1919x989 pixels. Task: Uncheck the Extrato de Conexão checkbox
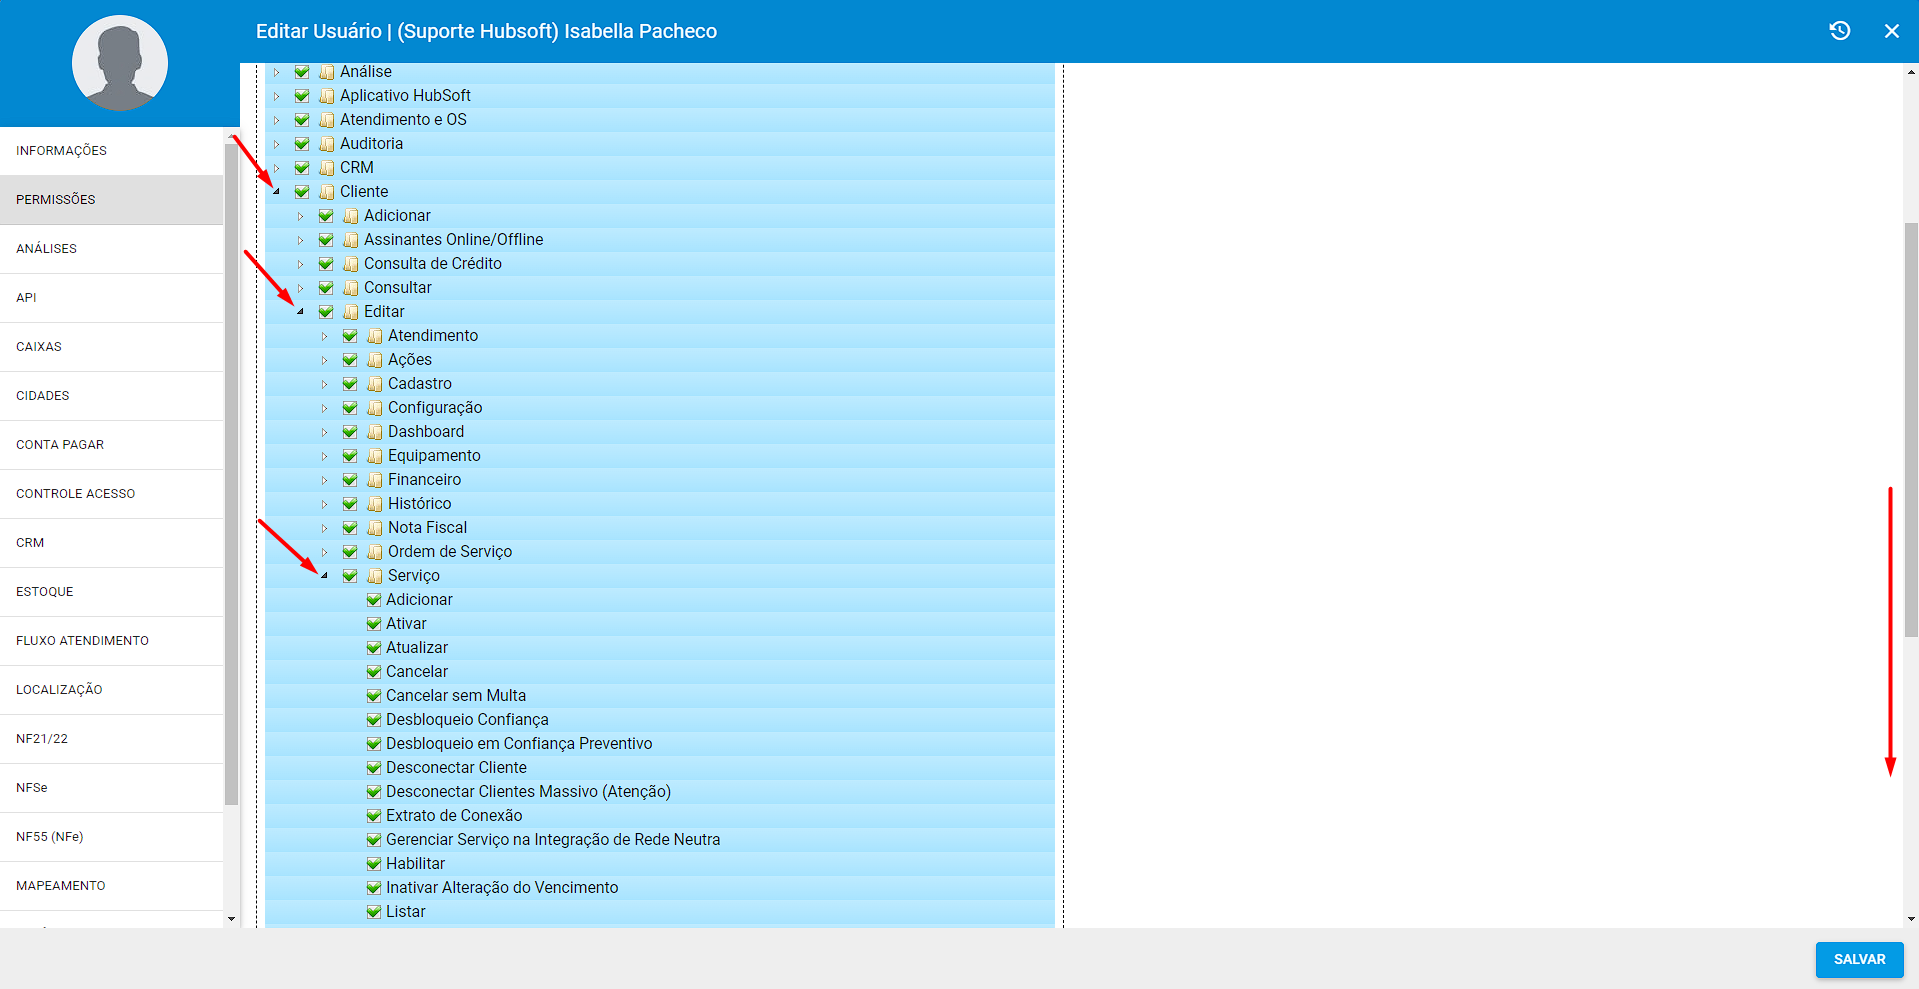[x=374, y=816]
